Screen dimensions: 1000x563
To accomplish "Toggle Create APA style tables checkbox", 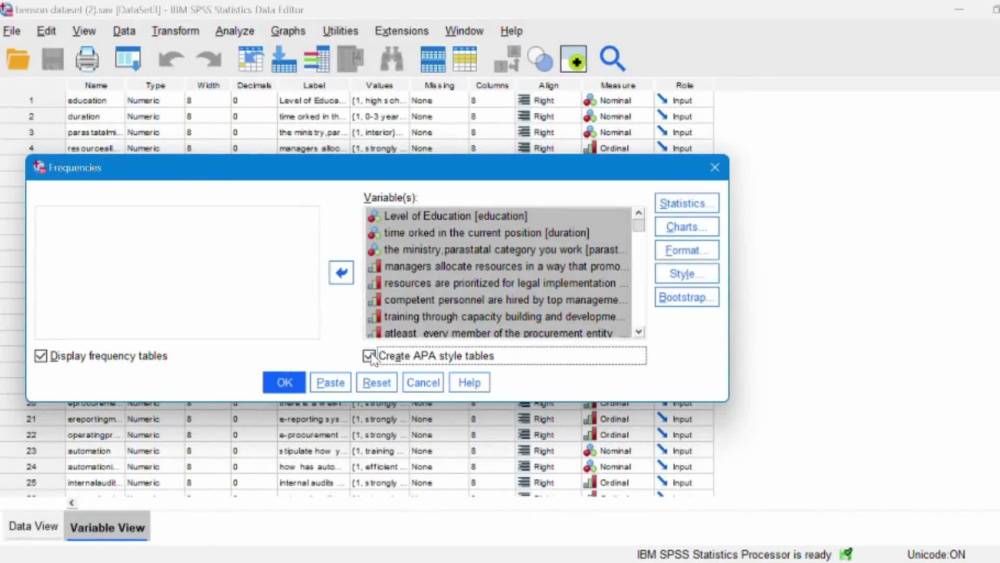I will tap(369, 356).
